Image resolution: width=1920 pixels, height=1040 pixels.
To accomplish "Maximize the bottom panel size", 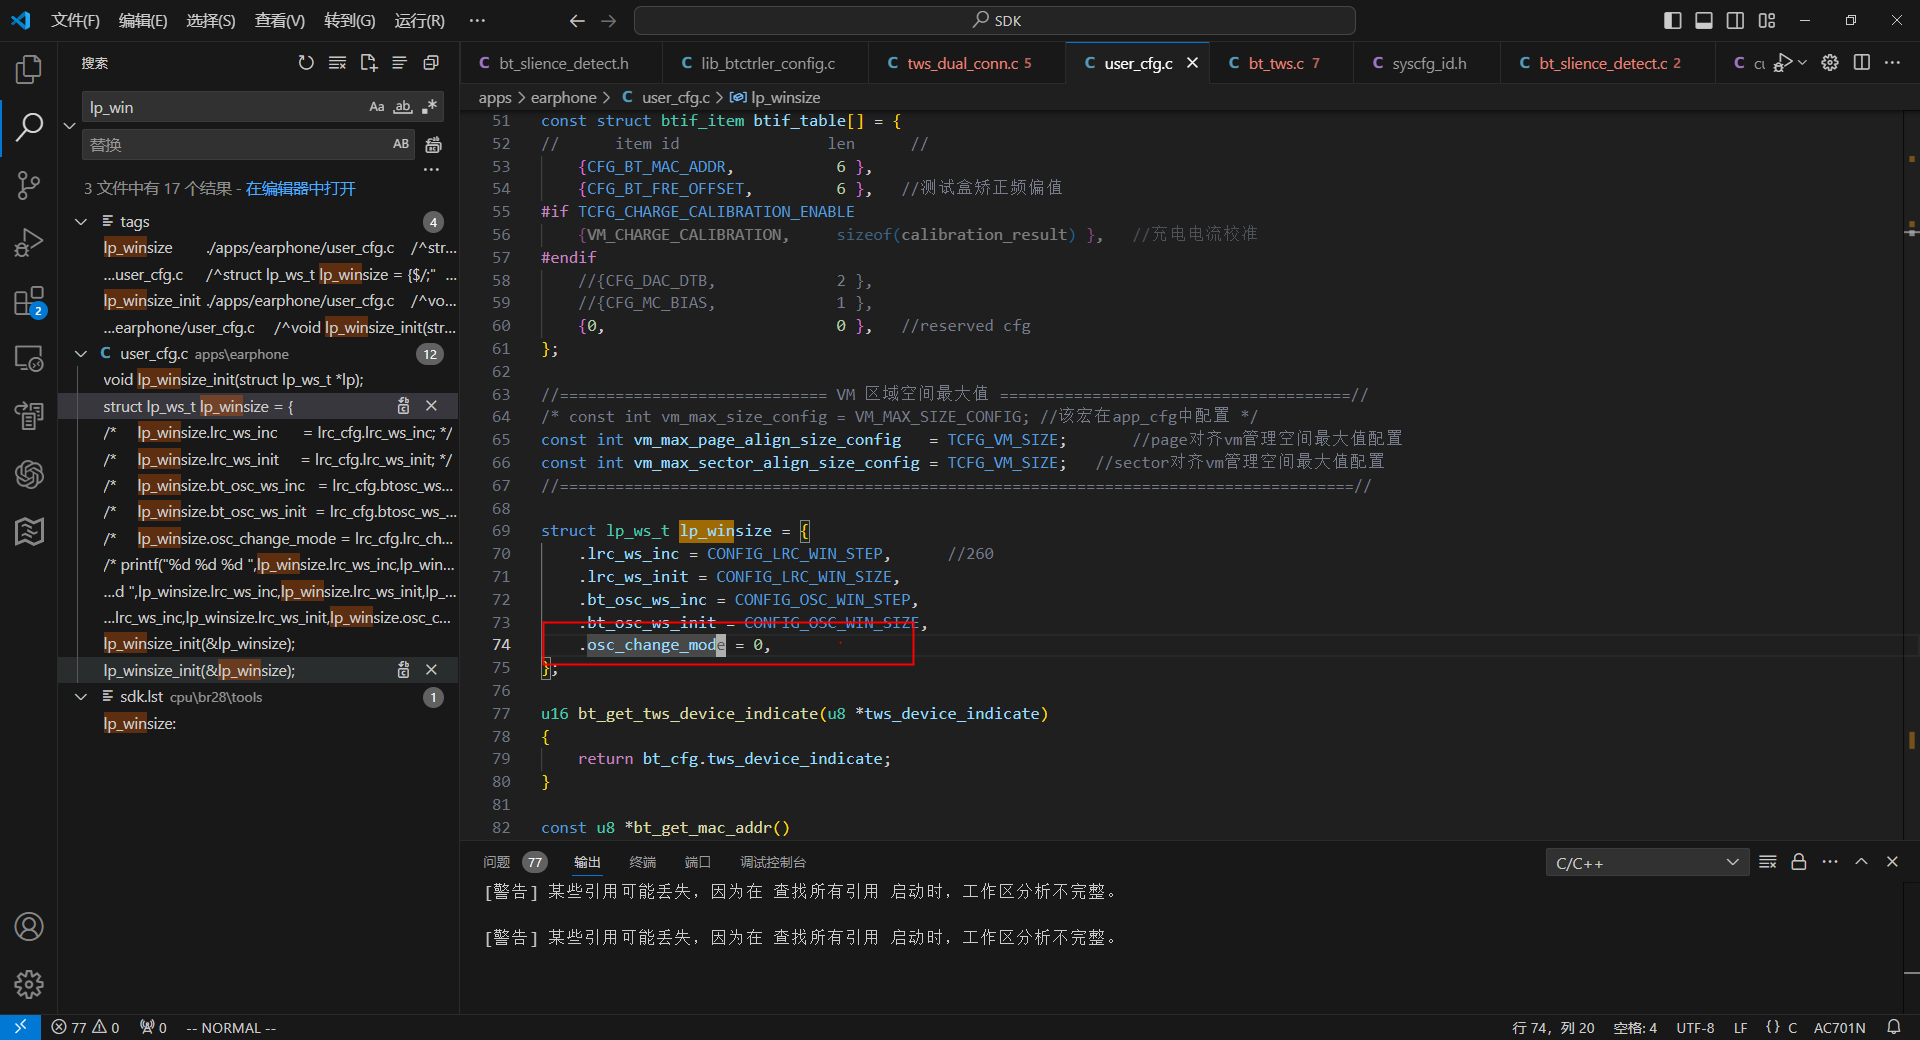I will pos(1861,862).
